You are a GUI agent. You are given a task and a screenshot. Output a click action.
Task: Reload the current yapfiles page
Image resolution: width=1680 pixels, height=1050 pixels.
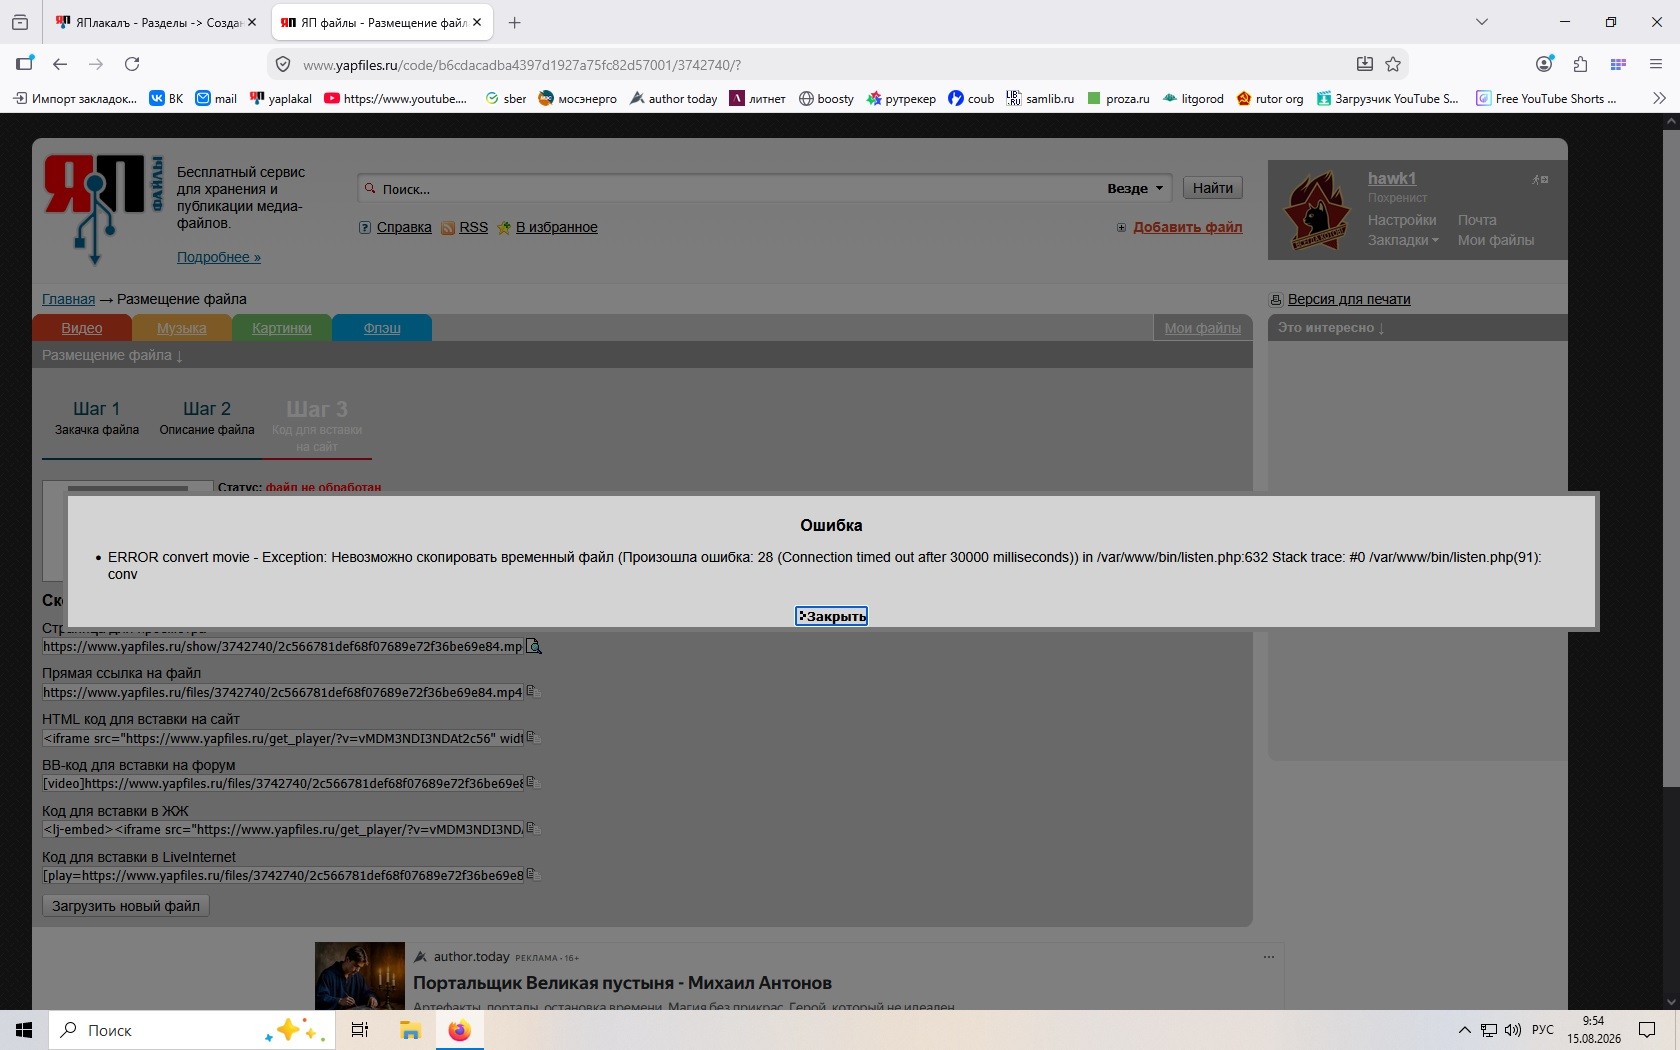(132, 63)
